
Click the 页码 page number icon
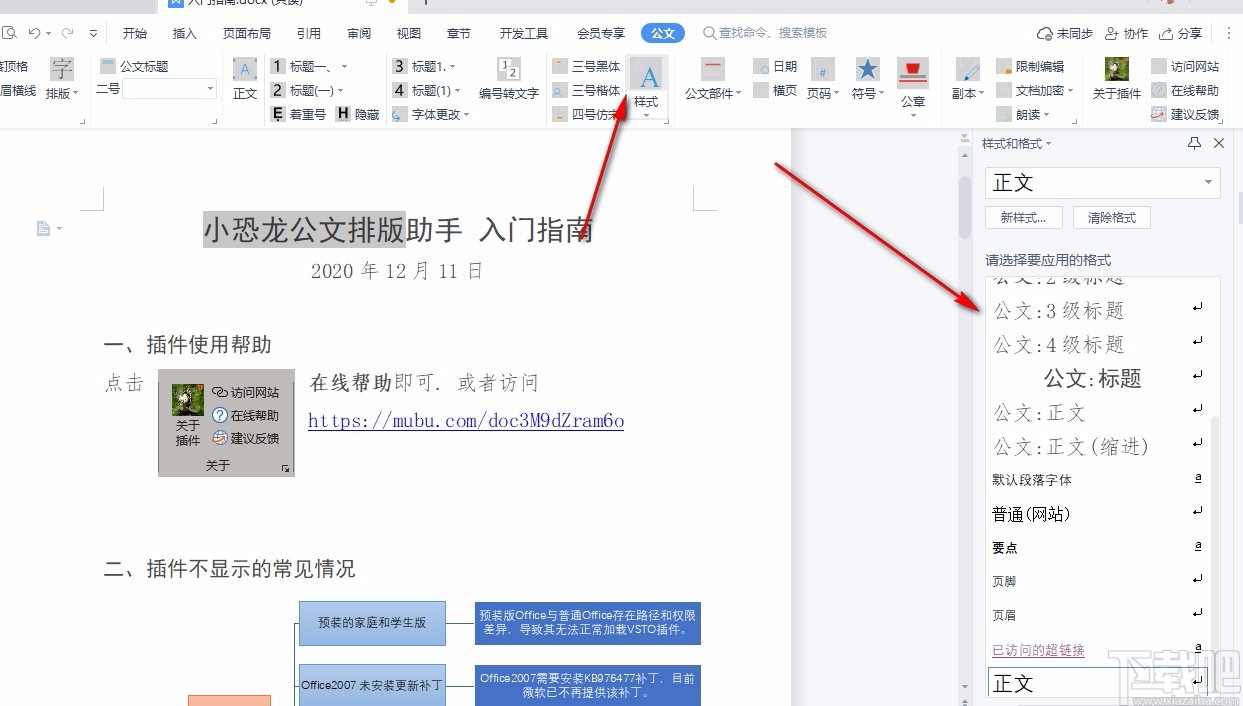click(822, 80)
